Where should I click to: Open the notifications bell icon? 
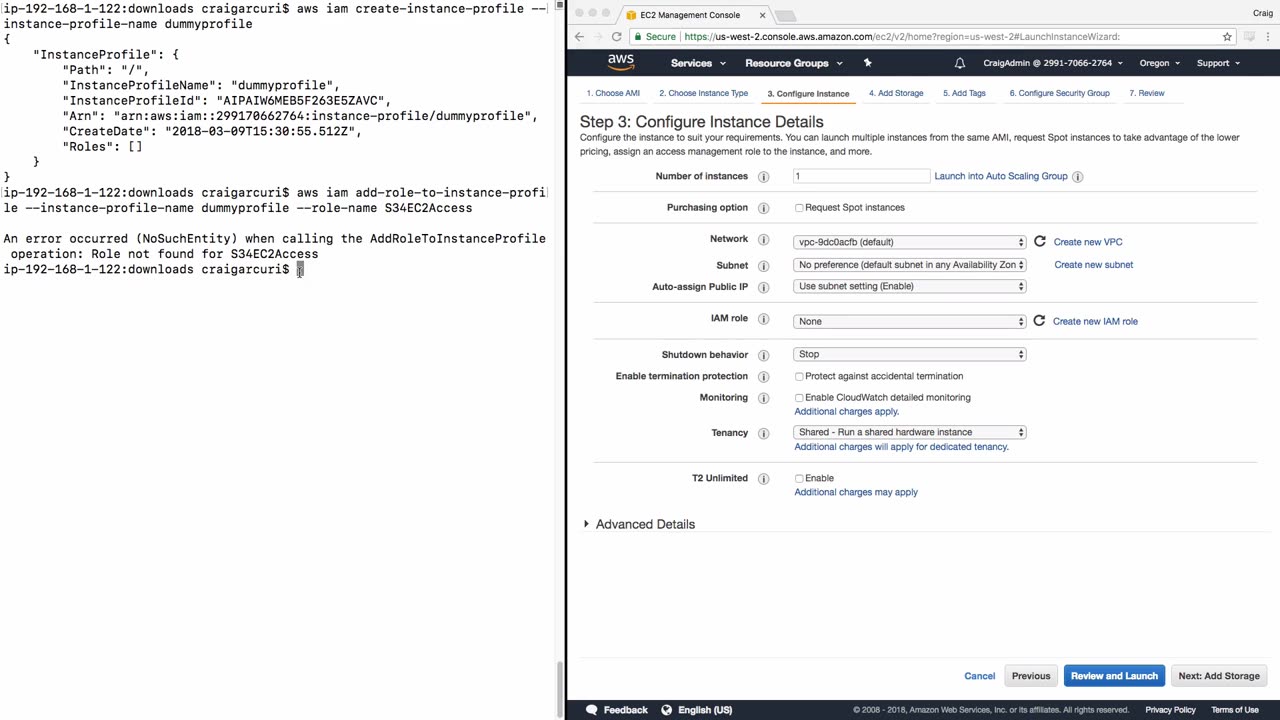pos(960,63)
